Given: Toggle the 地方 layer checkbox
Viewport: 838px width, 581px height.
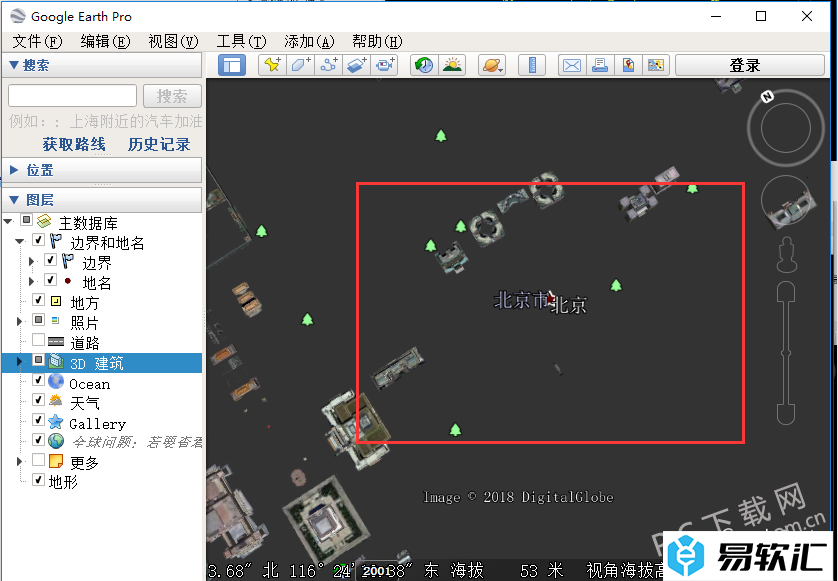Looking at the screenshot, I should pos(38,300).
